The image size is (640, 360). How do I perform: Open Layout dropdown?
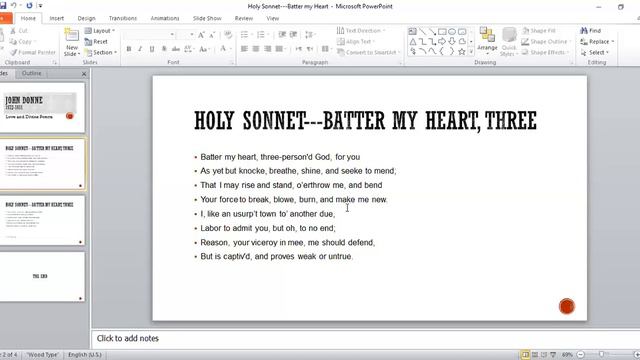point(100,31)
